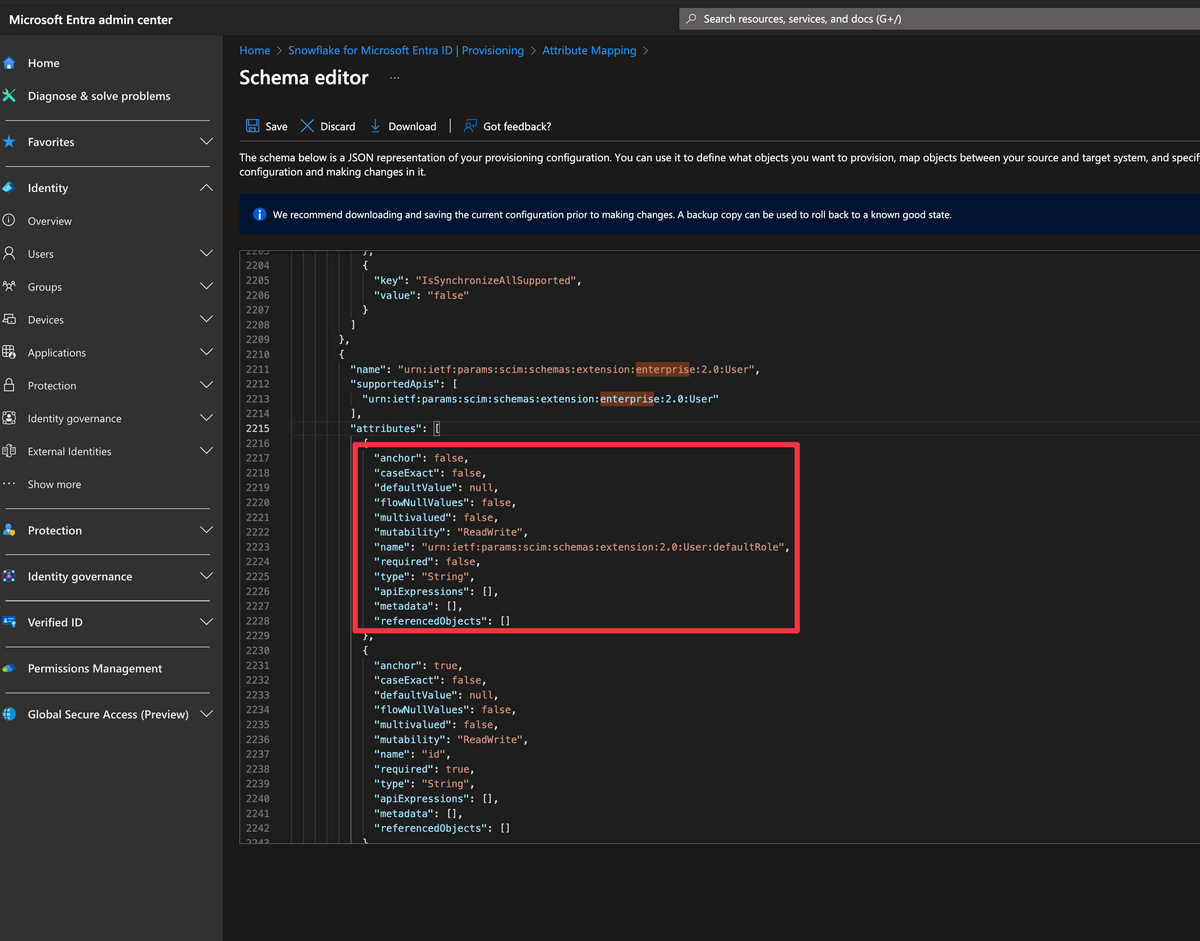
Task: Click the Got feedback person icon
Action: [x=471, y=126]
